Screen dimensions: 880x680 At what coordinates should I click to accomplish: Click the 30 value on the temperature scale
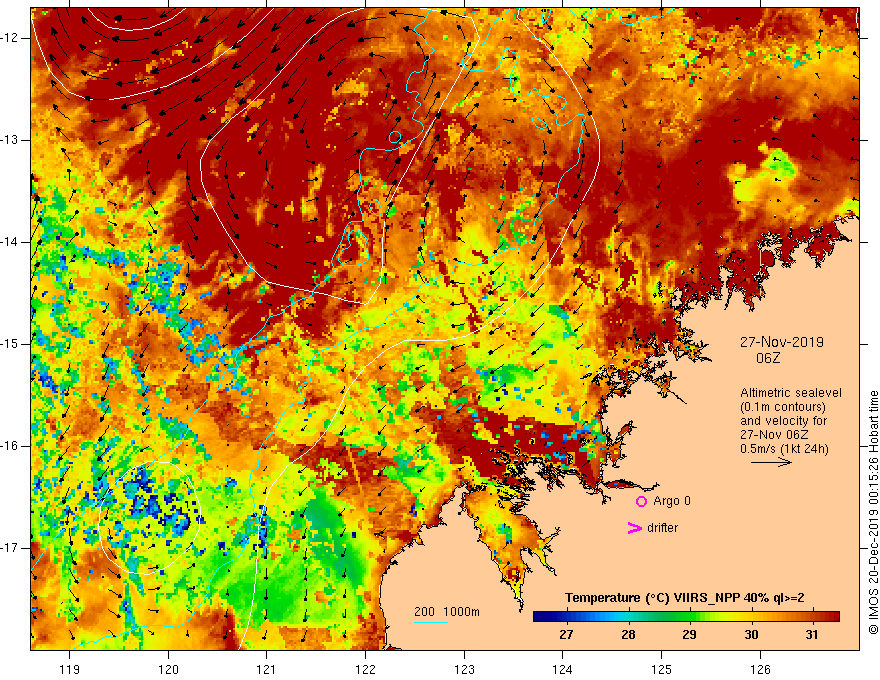(751, 635)
